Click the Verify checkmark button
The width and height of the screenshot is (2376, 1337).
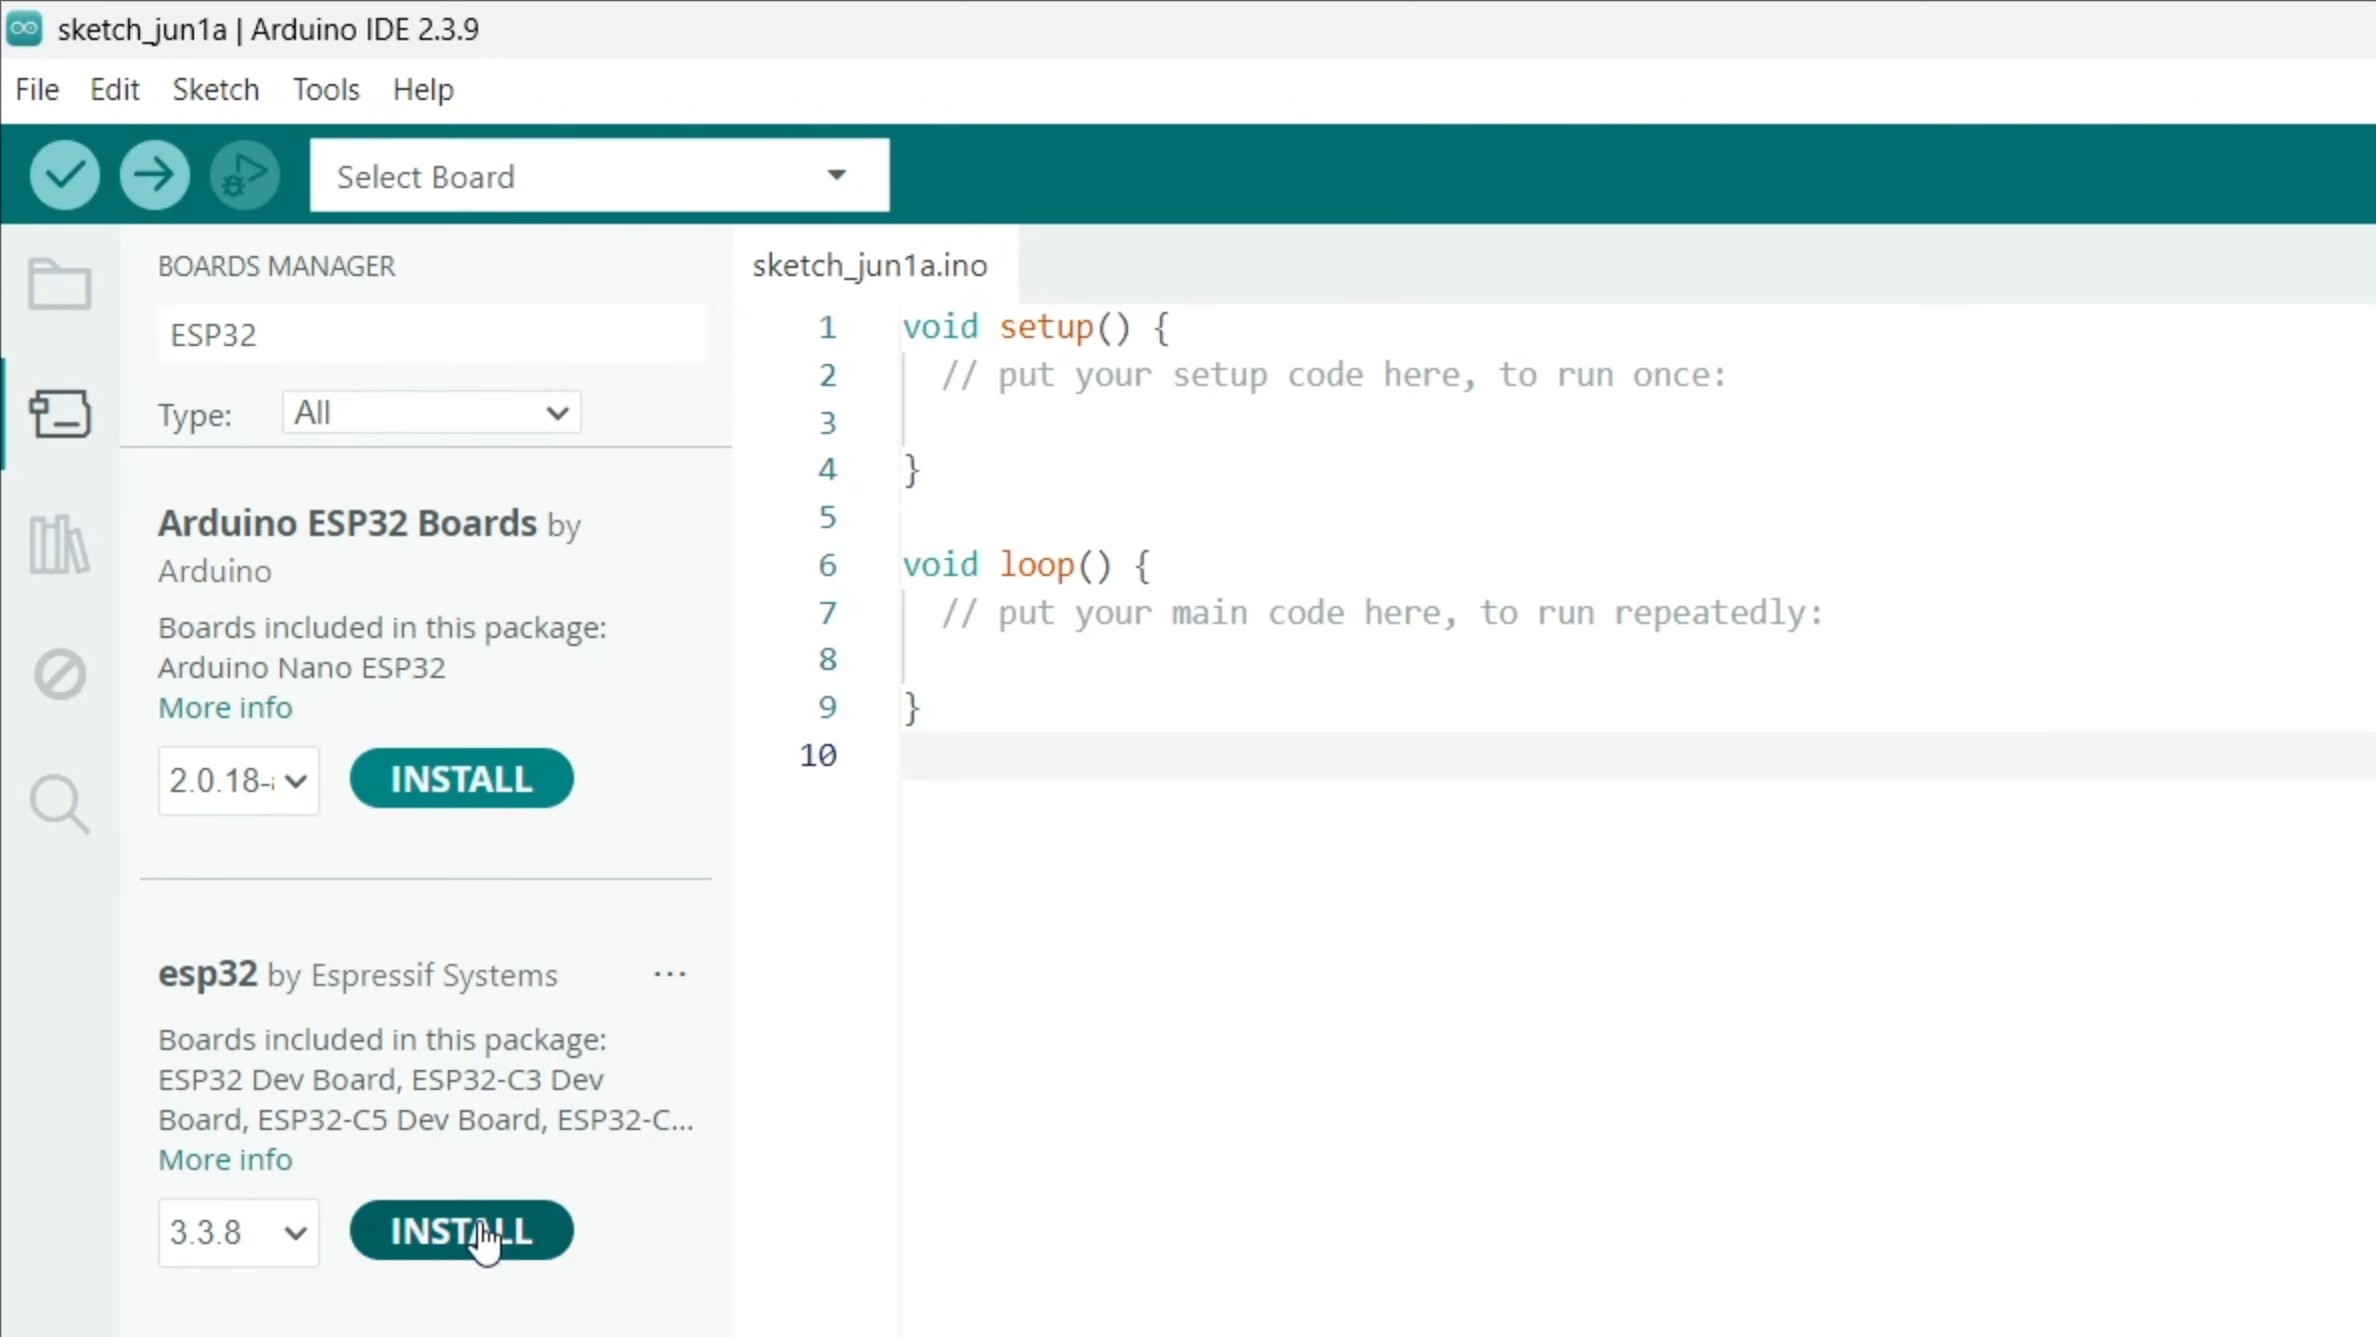(64, 175)
